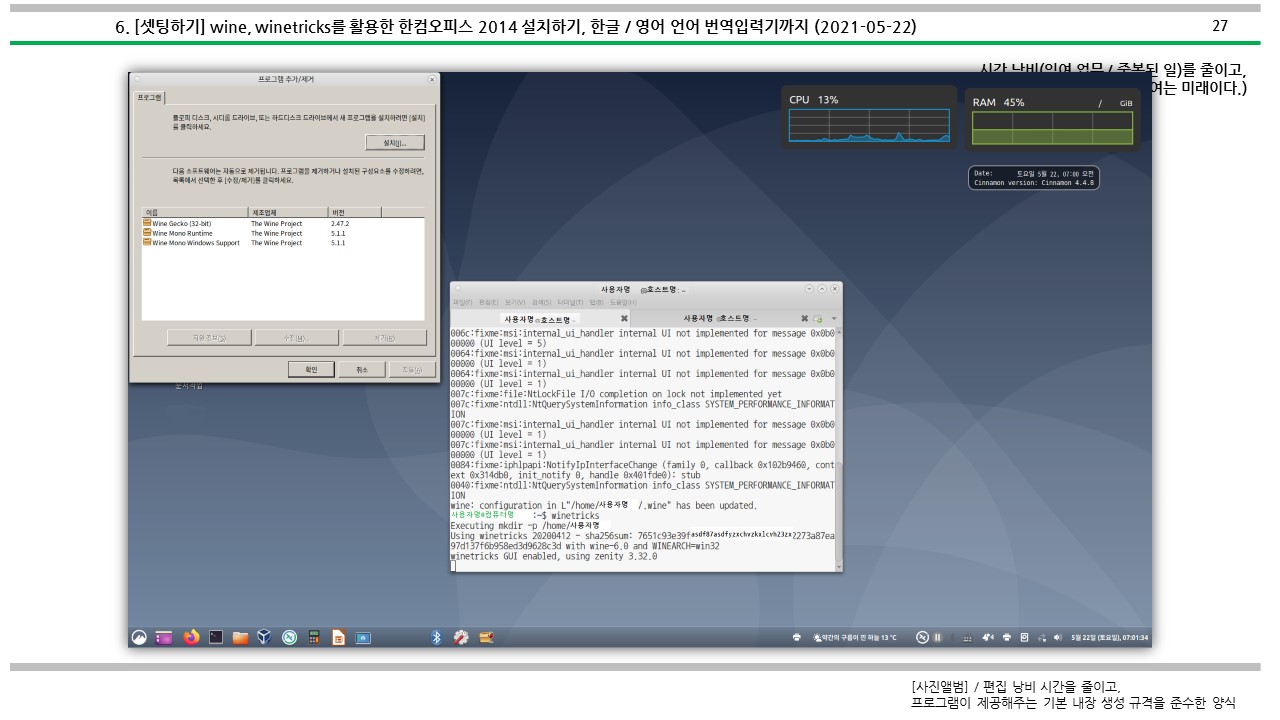
Task: Click the 설치(I)... install button
Action: point(396,143)
